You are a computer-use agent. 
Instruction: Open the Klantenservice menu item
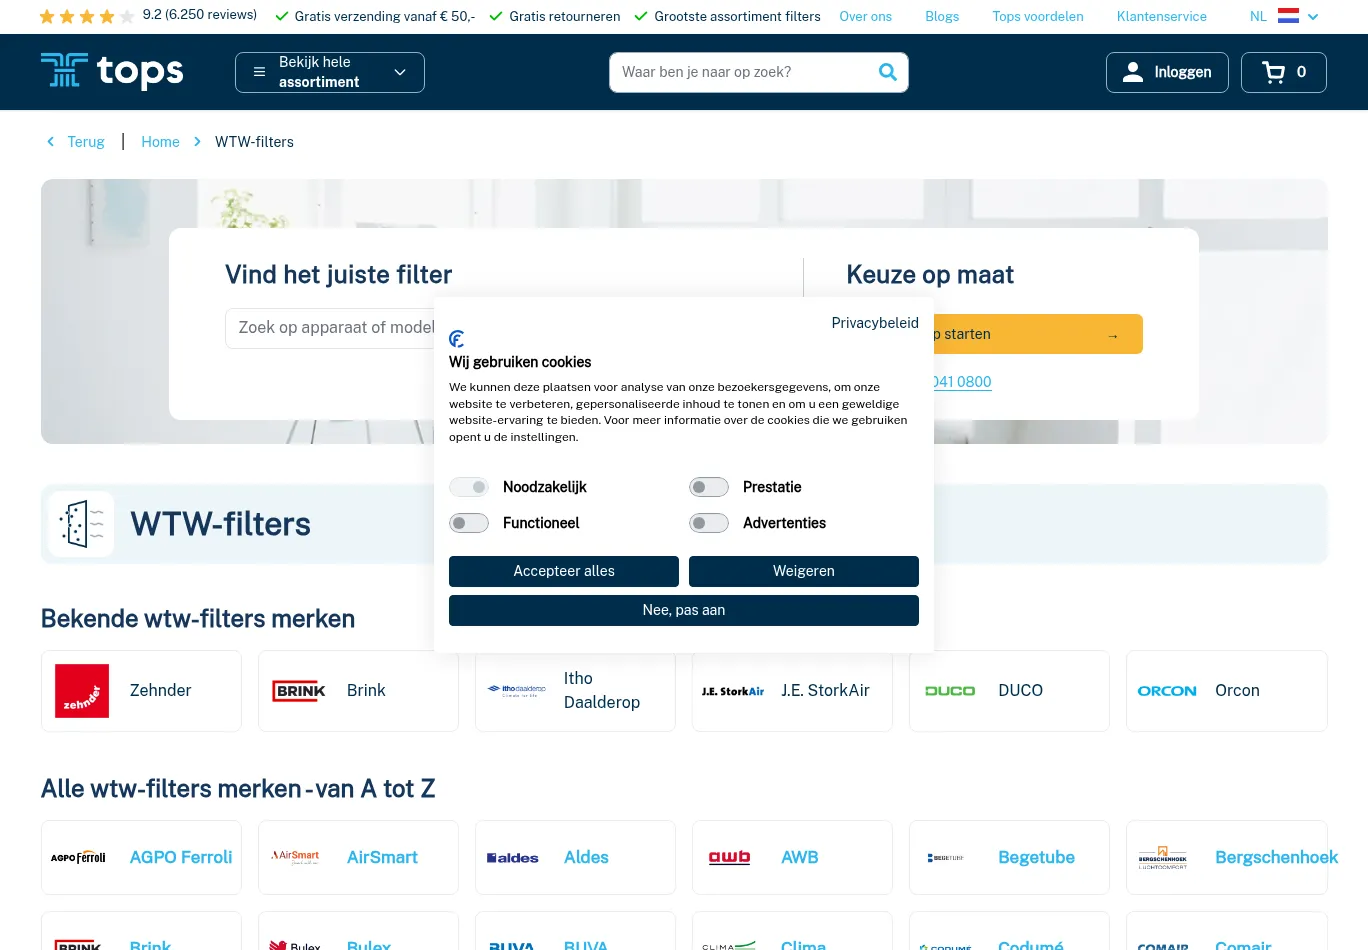(1161, 16)
